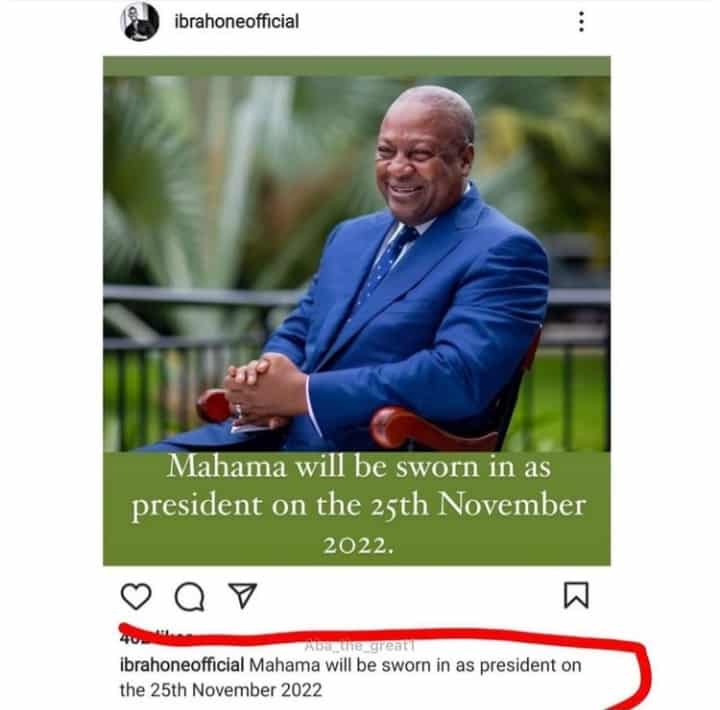Click the "2022." text in green banner

click(359, 546)
